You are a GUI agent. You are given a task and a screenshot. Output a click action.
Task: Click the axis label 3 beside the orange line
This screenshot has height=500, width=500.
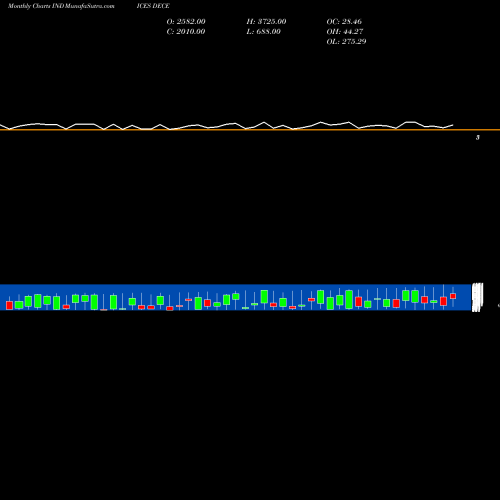tap(478, 137)
